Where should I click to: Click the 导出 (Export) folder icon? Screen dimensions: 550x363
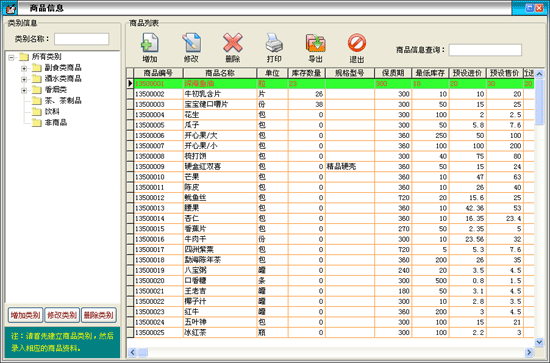315,43
